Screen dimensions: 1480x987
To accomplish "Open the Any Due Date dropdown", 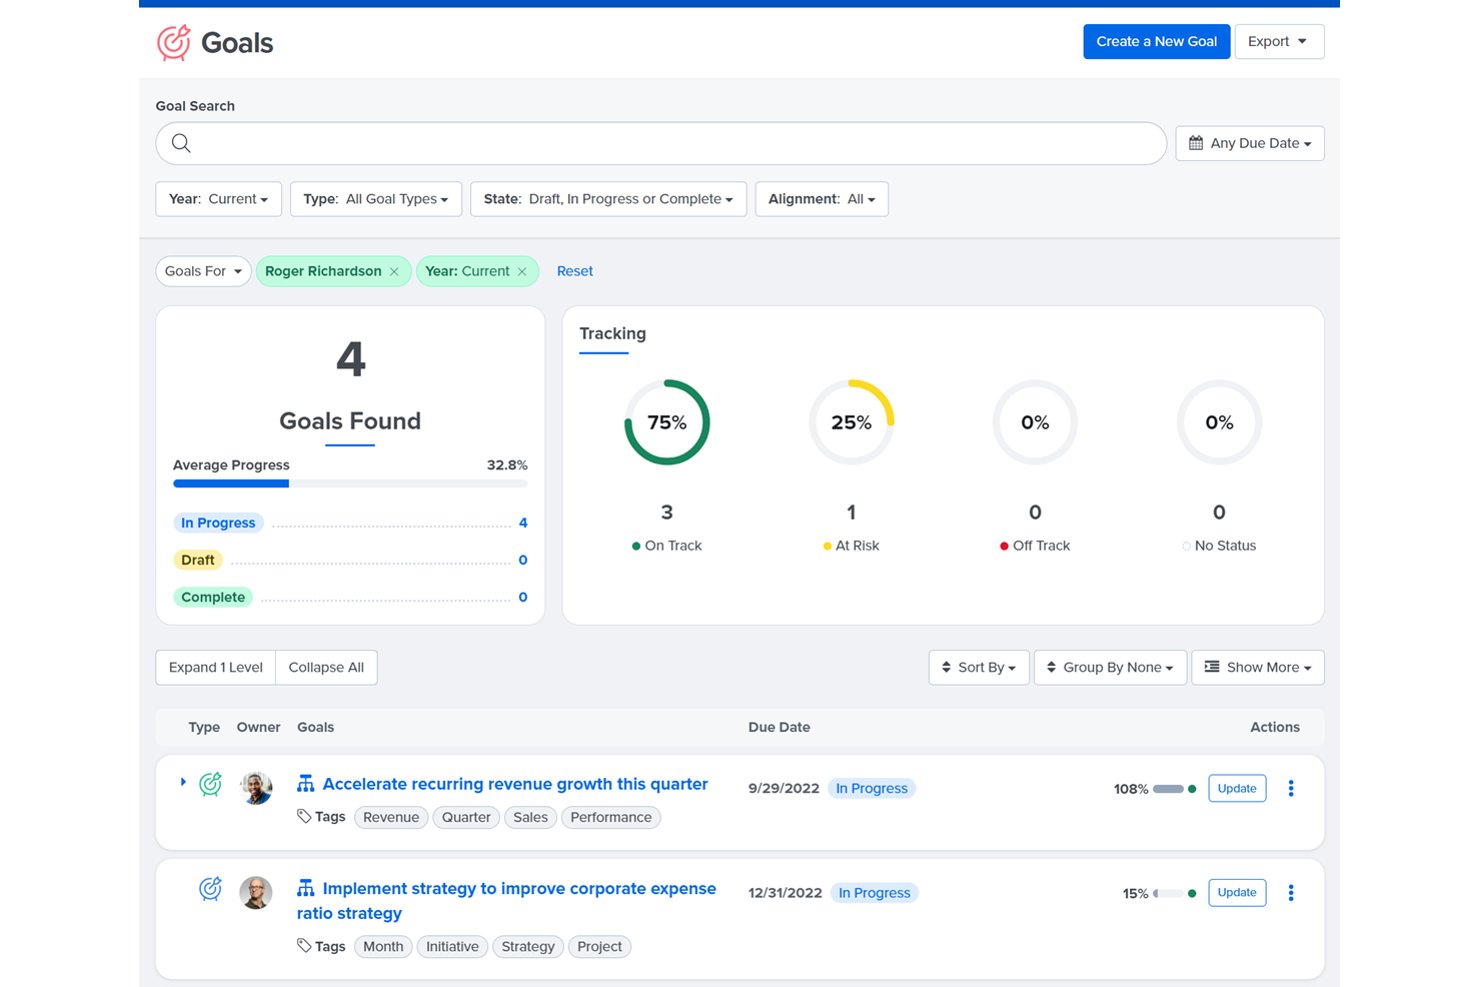I will point(1250,143).
